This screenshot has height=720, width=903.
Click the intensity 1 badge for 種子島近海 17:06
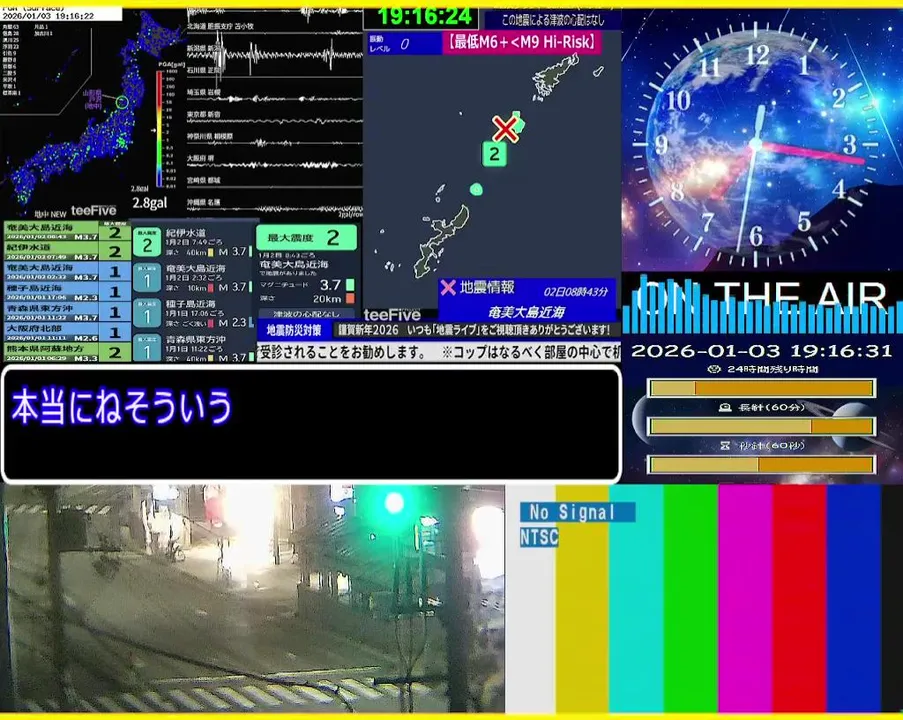[147, 314]
